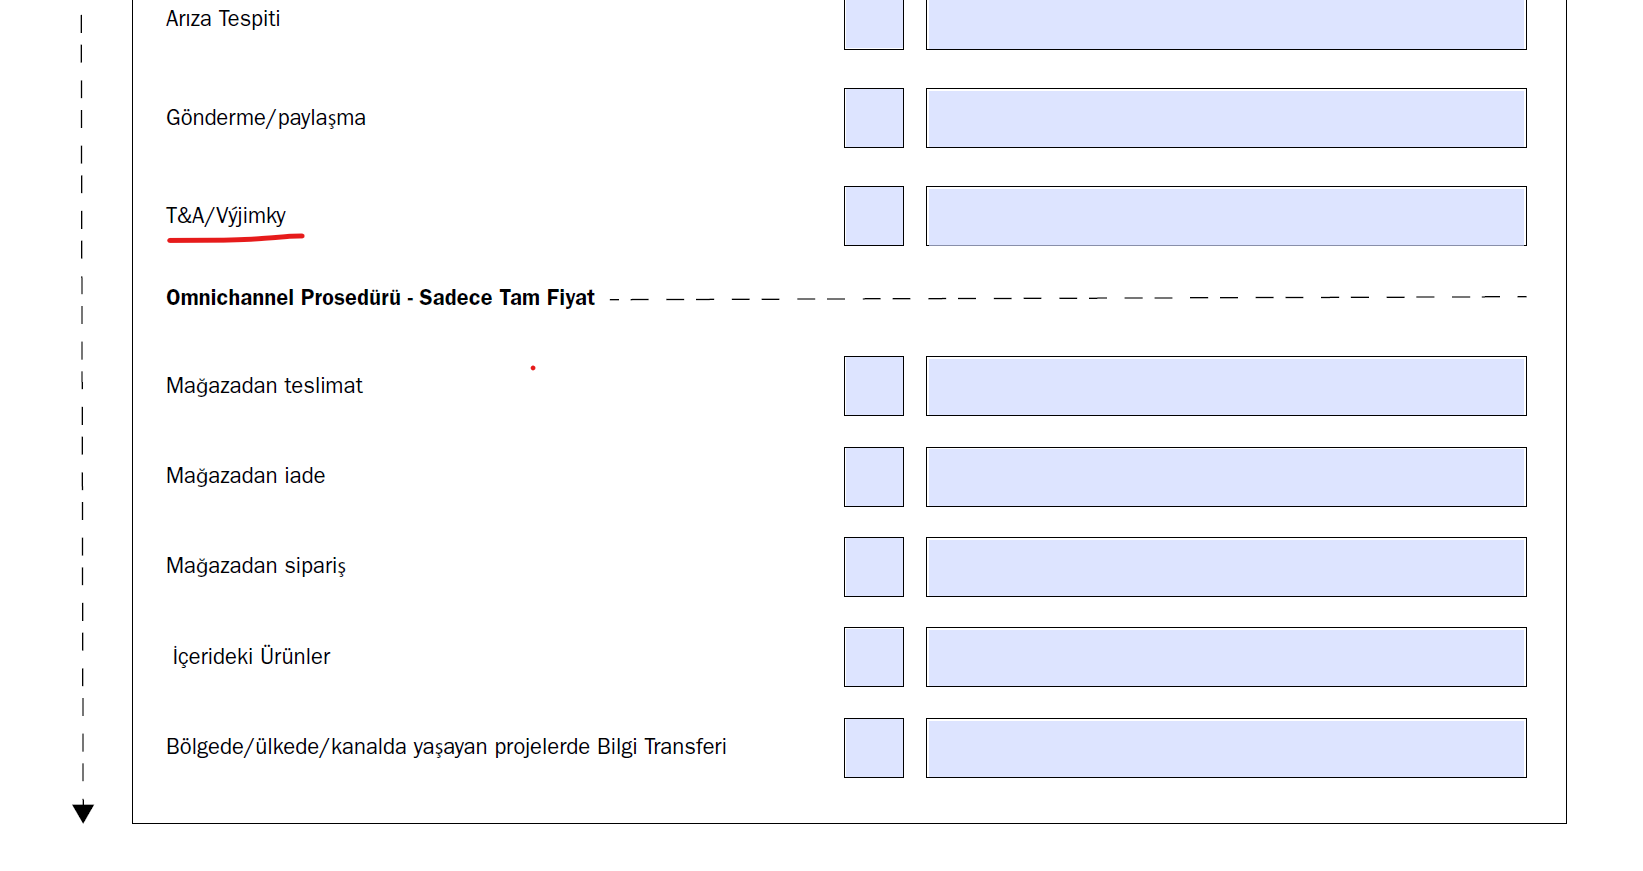This screenshot has width=1643, height=871.
Task: Select the wide field for Mağazadan sipariş
Action: (1226, 567)
